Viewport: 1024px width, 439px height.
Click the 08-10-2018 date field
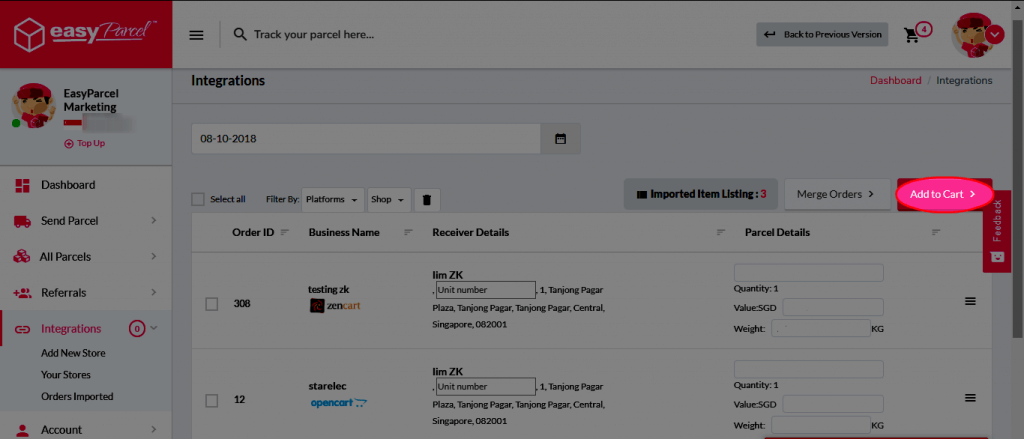click(366, 138)
